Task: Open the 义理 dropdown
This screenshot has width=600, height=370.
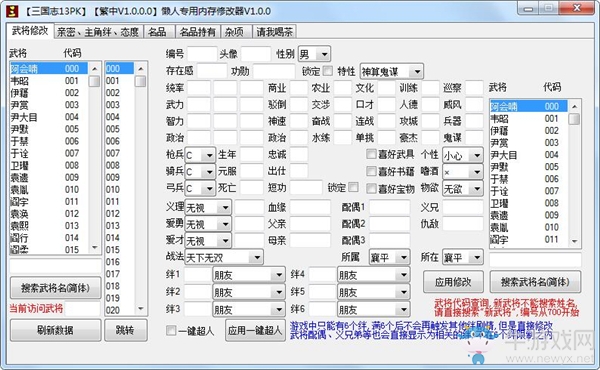Action: pos(208,208)
